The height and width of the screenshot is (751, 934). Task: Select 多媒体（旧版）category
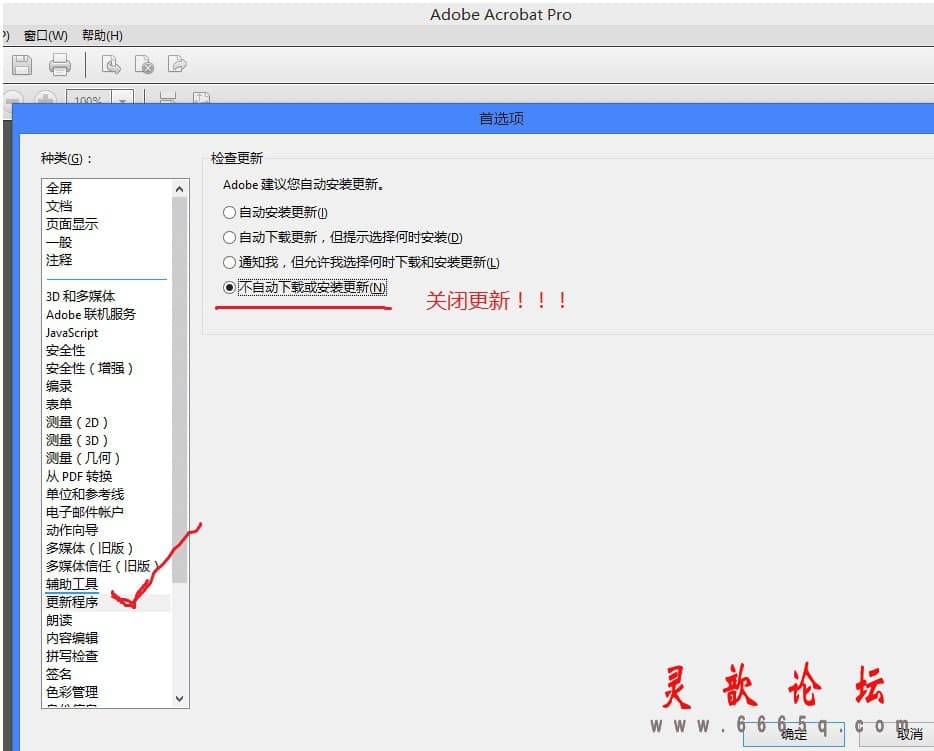[x=89, y=548]
